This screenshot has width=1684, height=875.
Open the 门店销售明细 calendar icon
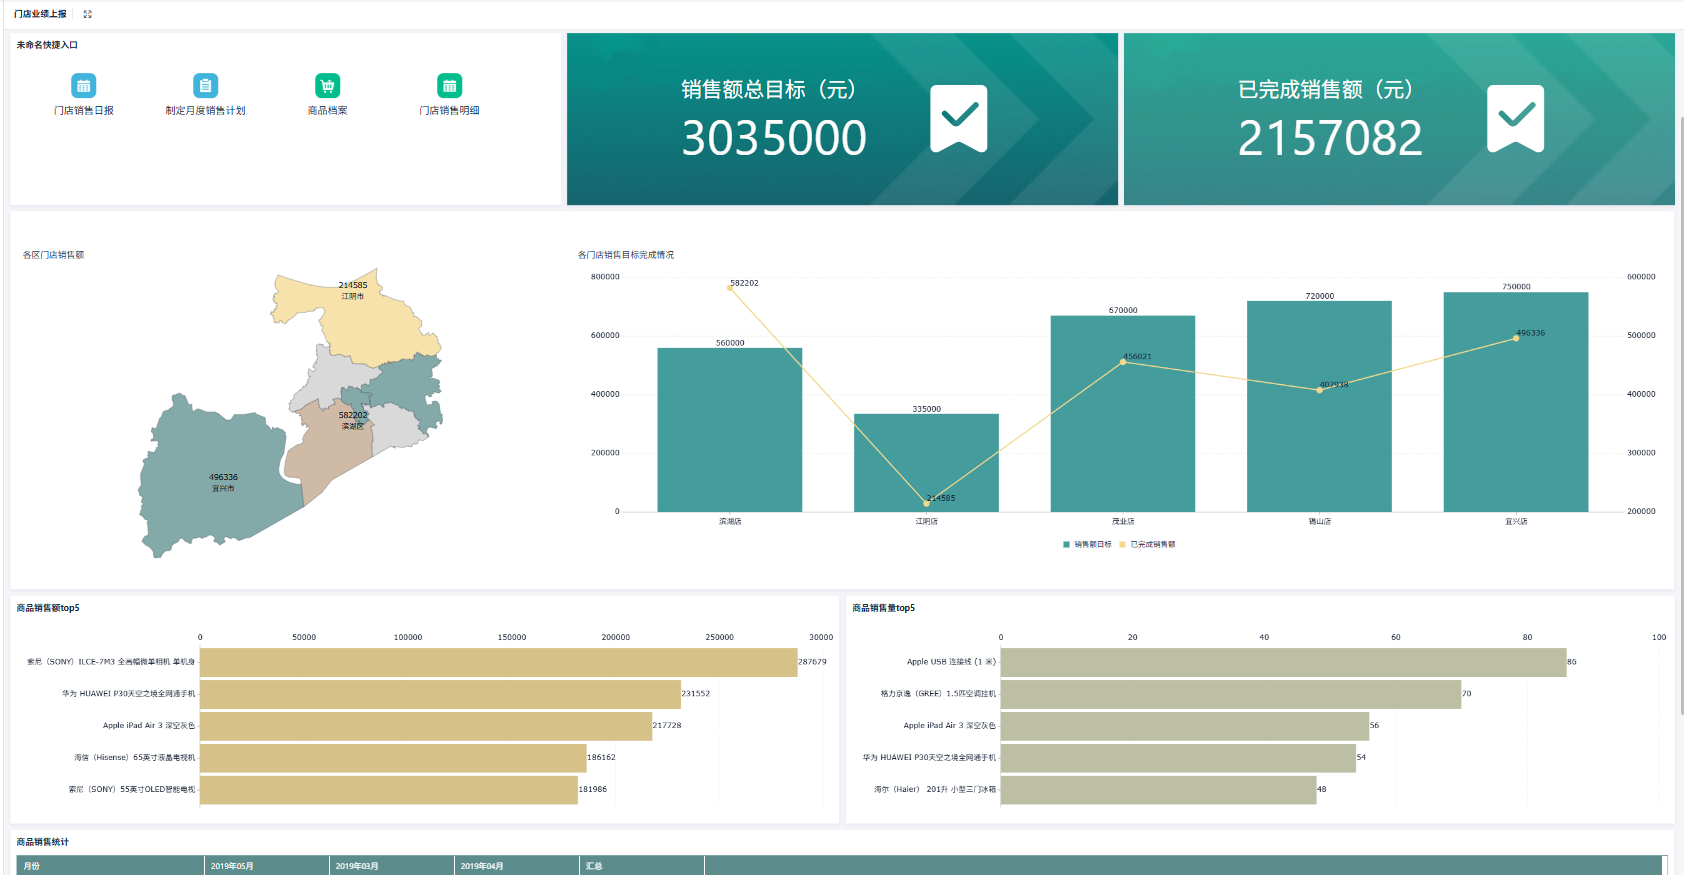click(449, 86)
